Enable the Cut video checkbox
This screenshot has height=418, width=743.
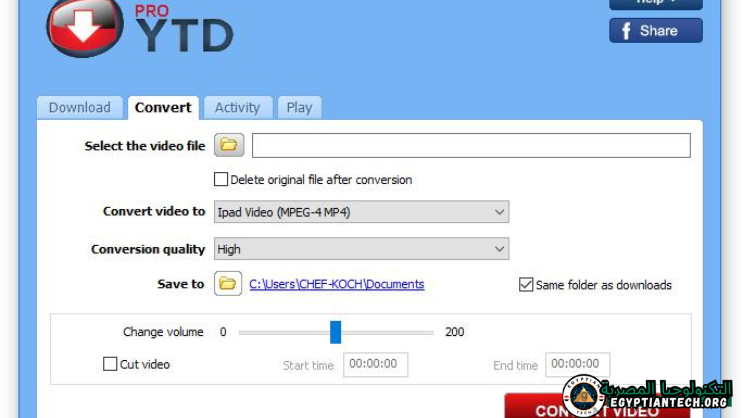point(110,364)
